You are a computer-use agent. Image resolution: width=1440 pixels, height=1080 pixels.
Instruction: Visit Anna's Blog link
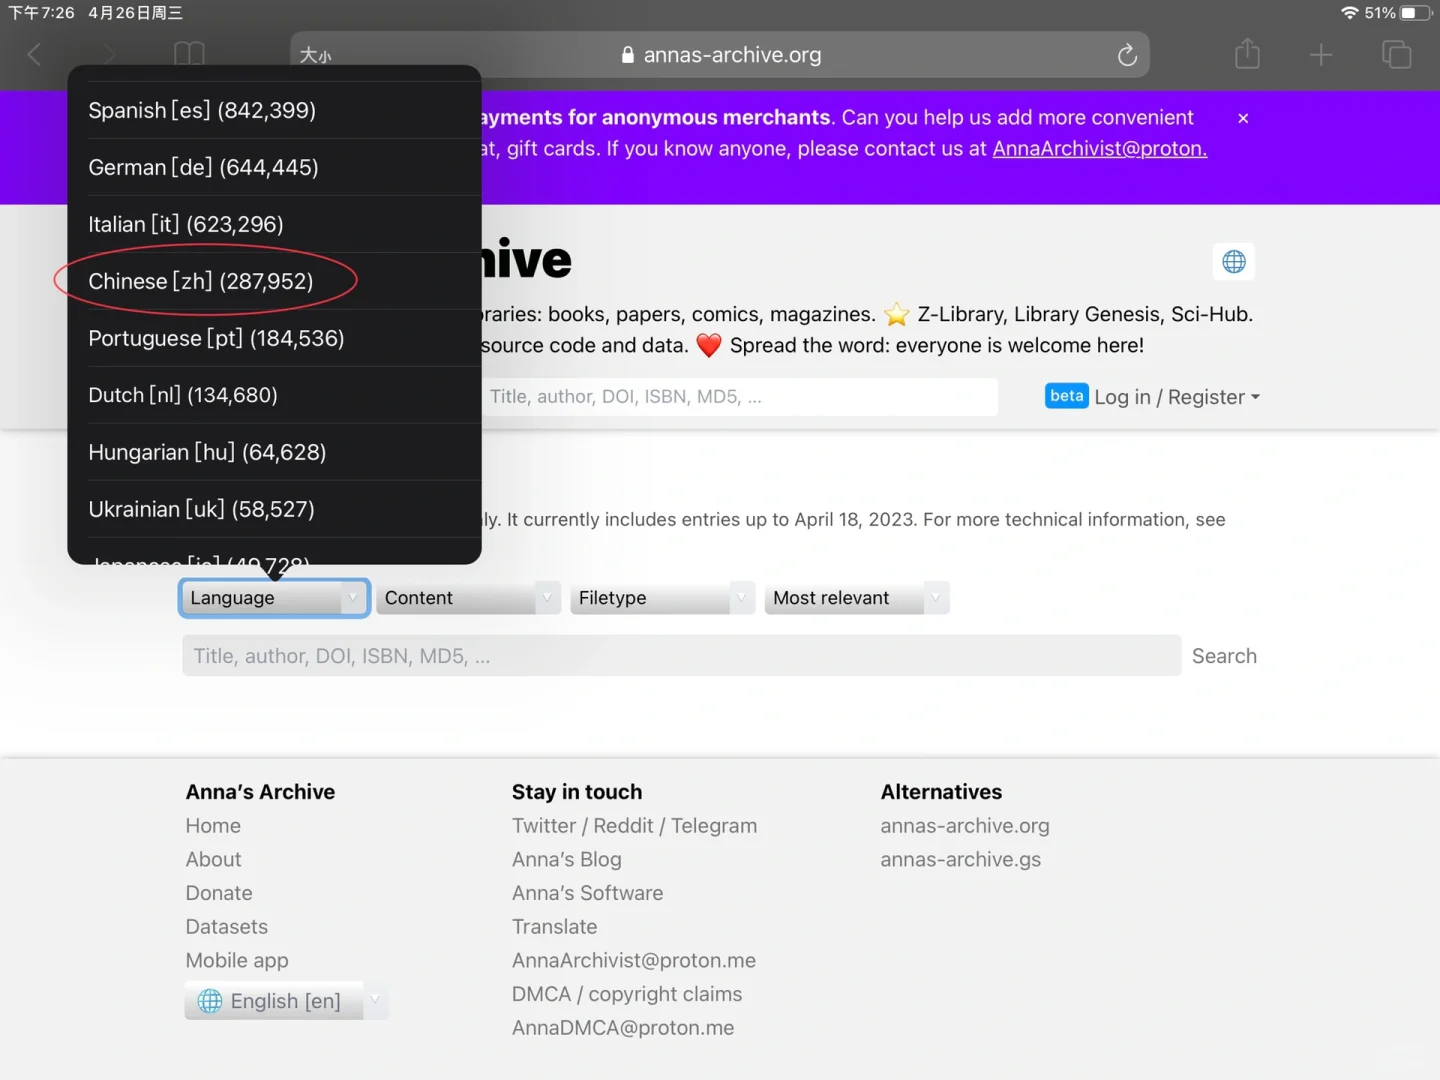coord(567,860)
